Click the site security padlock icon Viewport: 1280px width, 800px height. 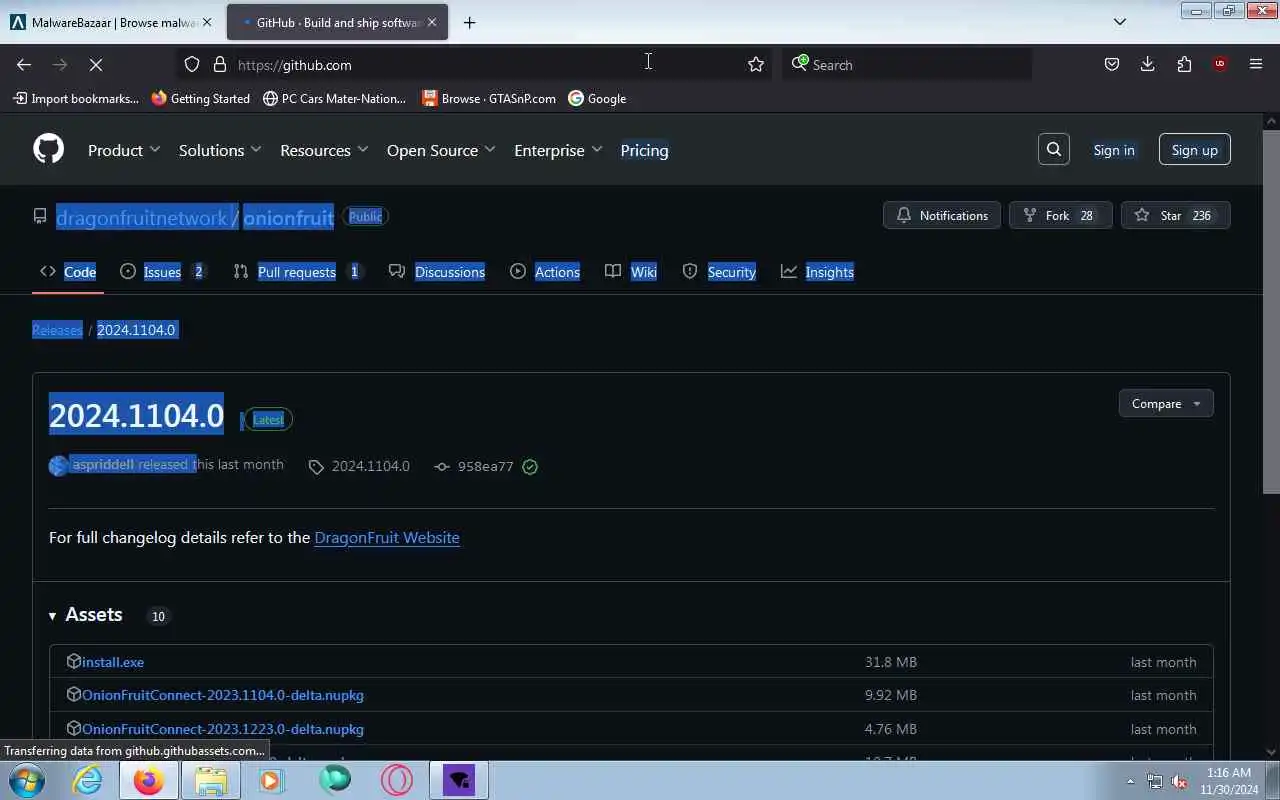coord(220,64)
